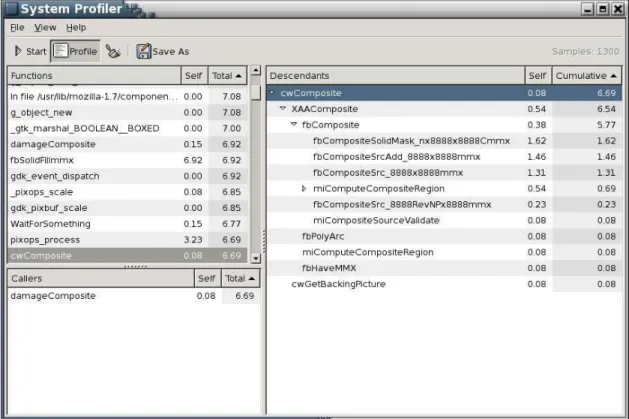This screenshot has width=629, height=419.
Task: Click Callers column header
Action: click(101, 278)
